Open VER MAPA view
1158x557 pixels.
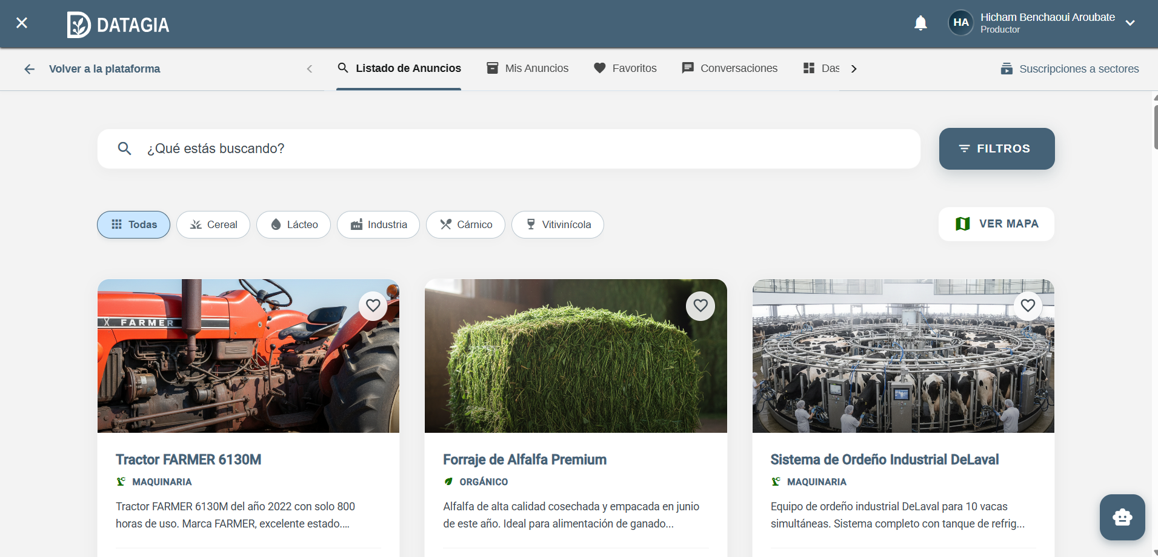tap(996, 224)
